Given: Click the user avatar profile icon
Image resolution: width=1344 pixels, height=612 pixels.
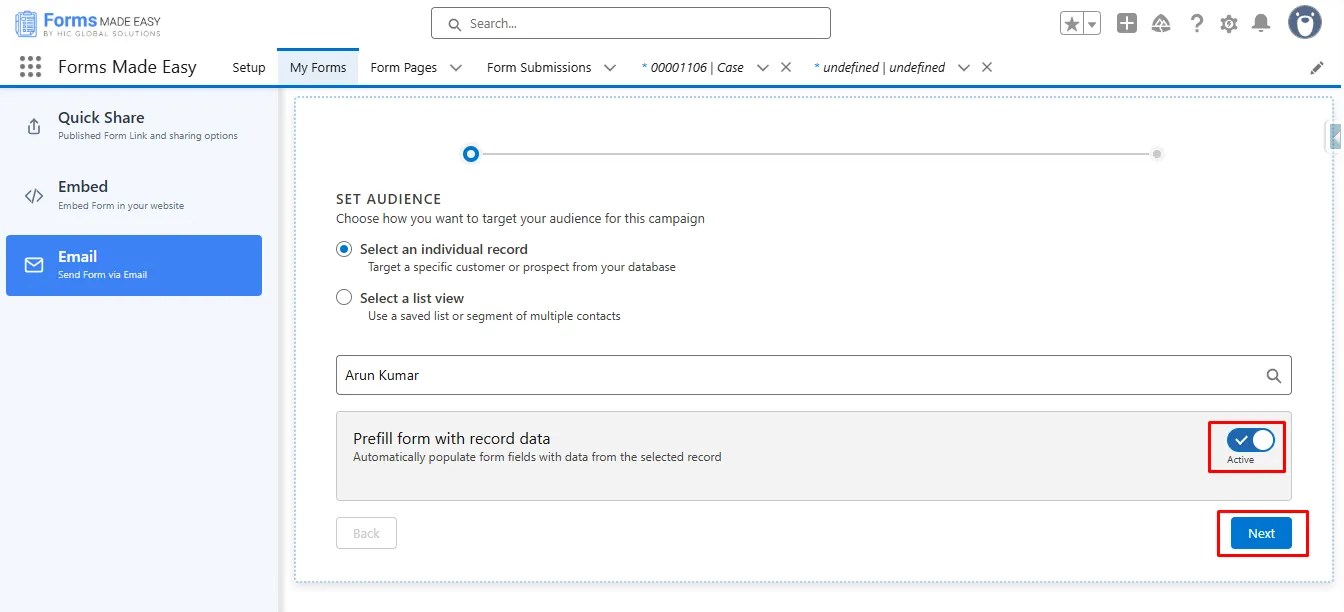Looking at the screenshot, I should (x=1305, y=22).
